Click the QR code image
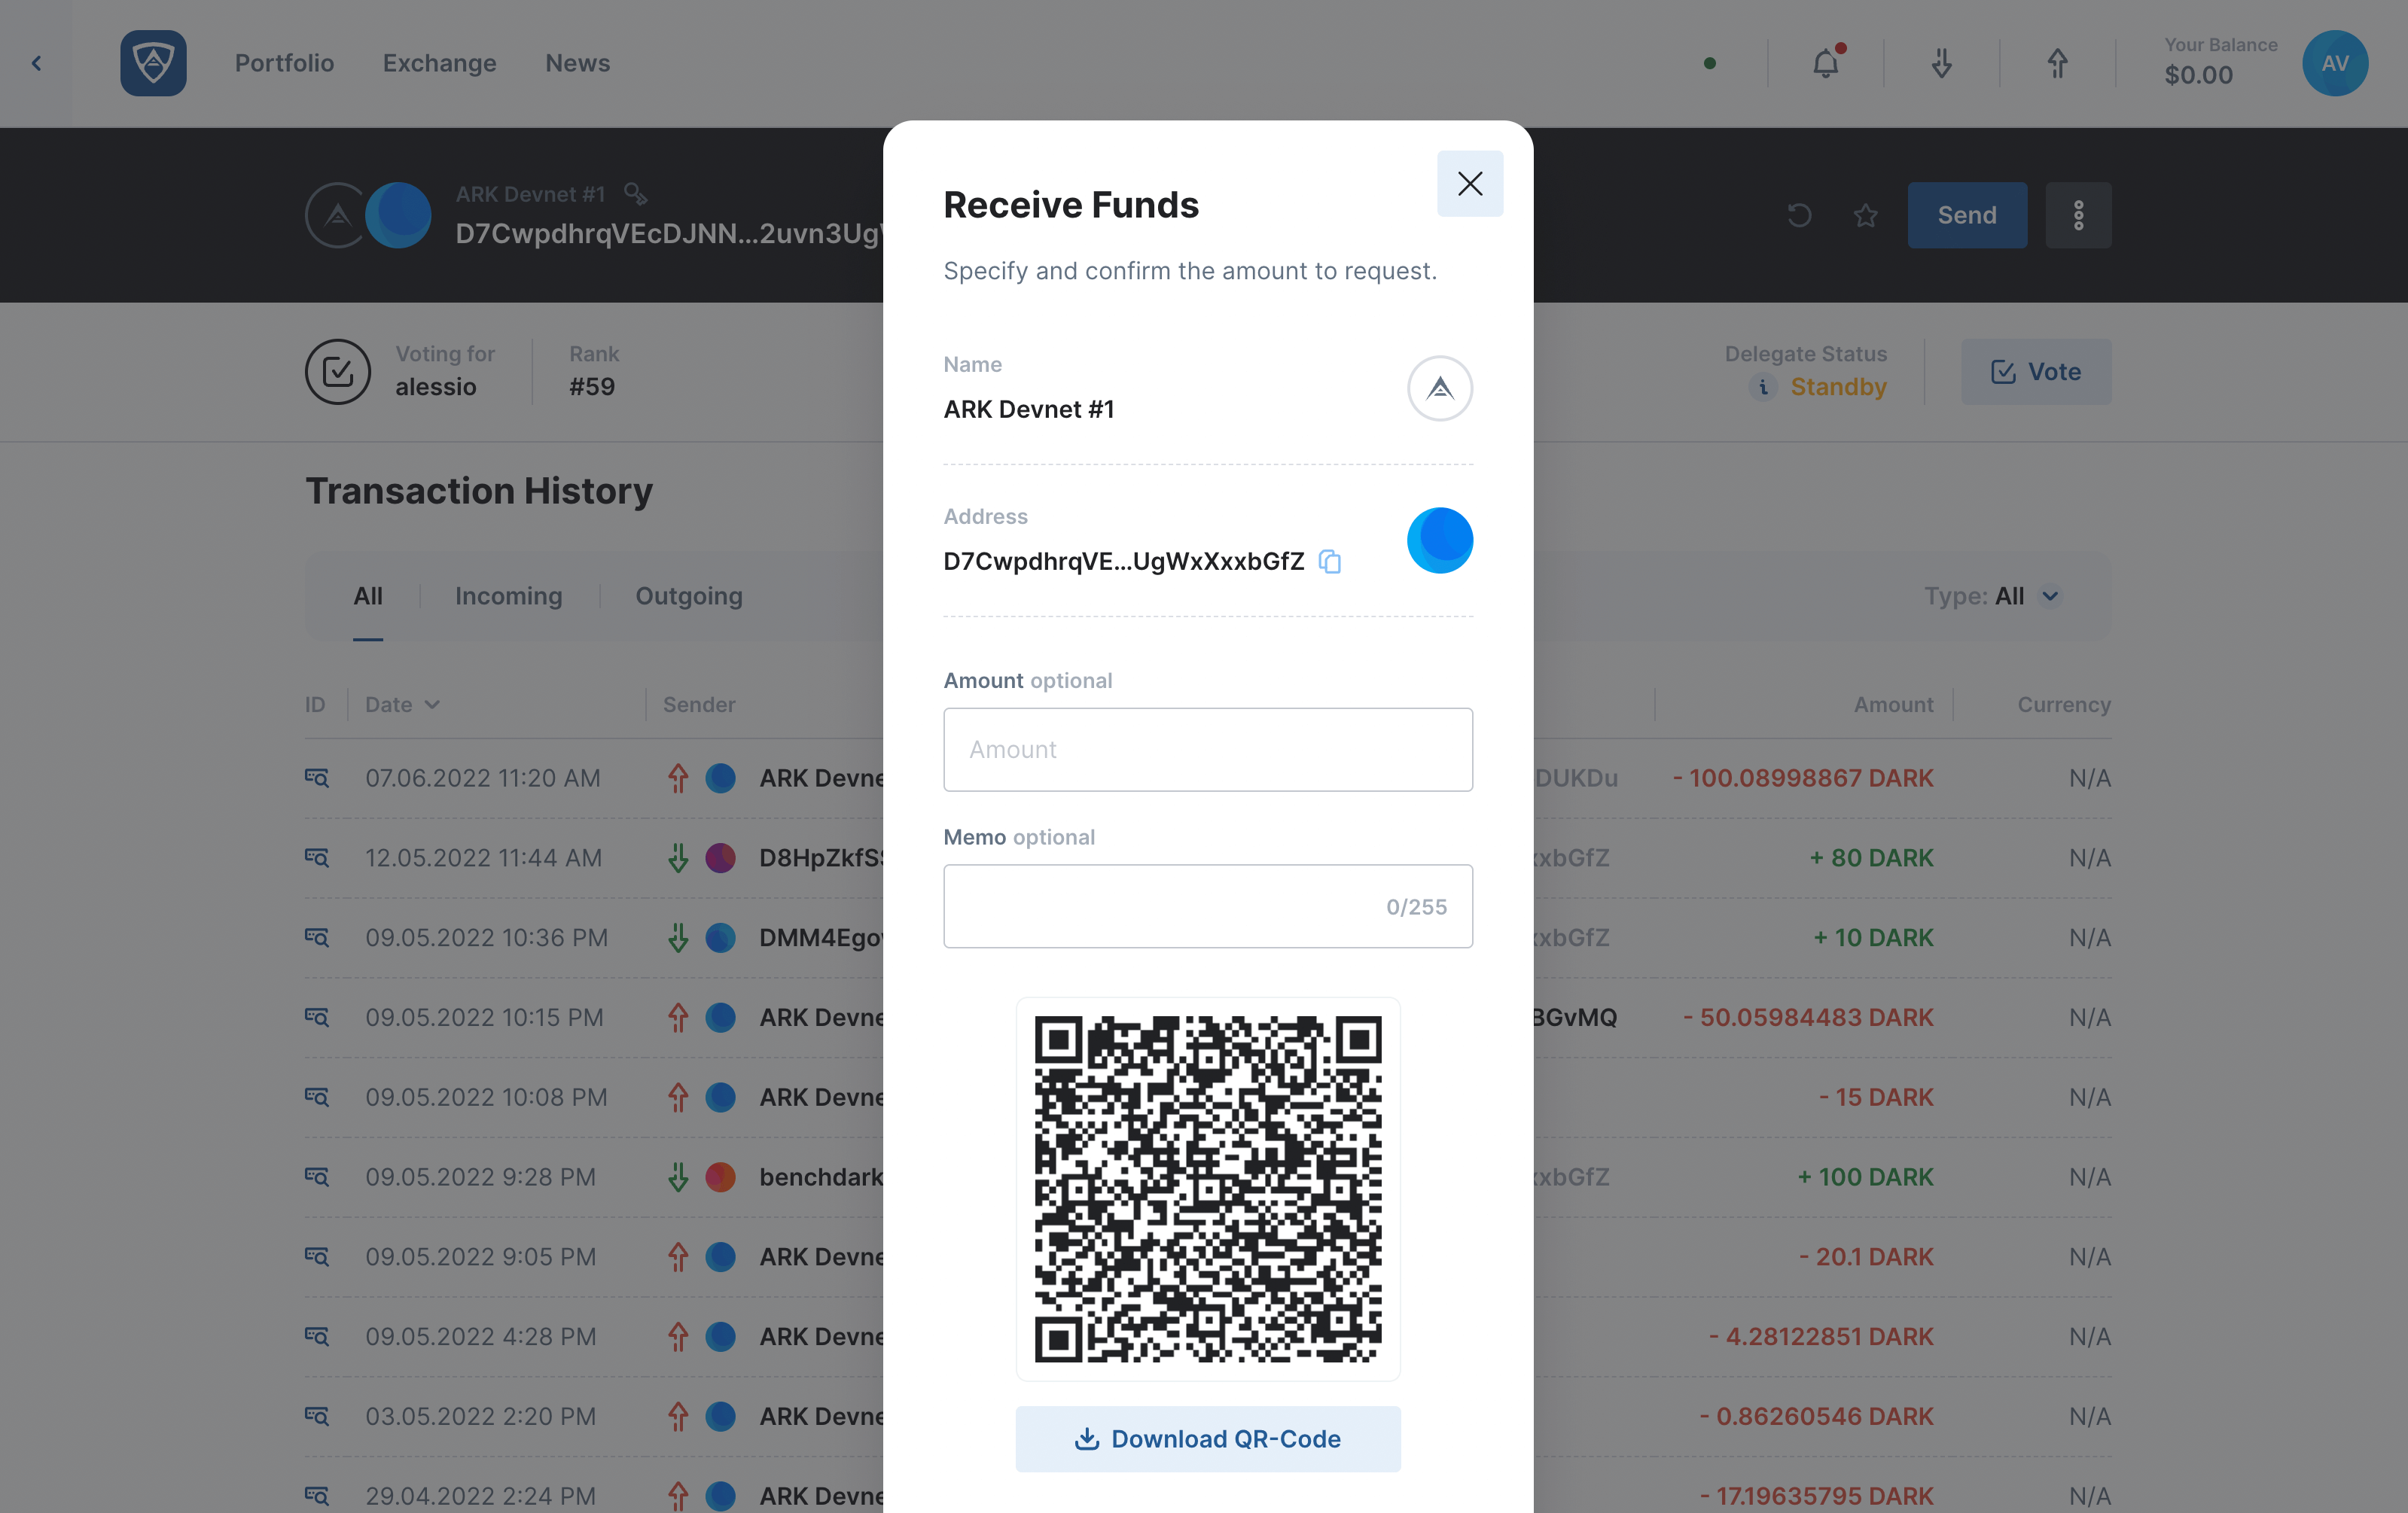This screenshot has width=2408, height=1513. click(x=1208, y=1189)
